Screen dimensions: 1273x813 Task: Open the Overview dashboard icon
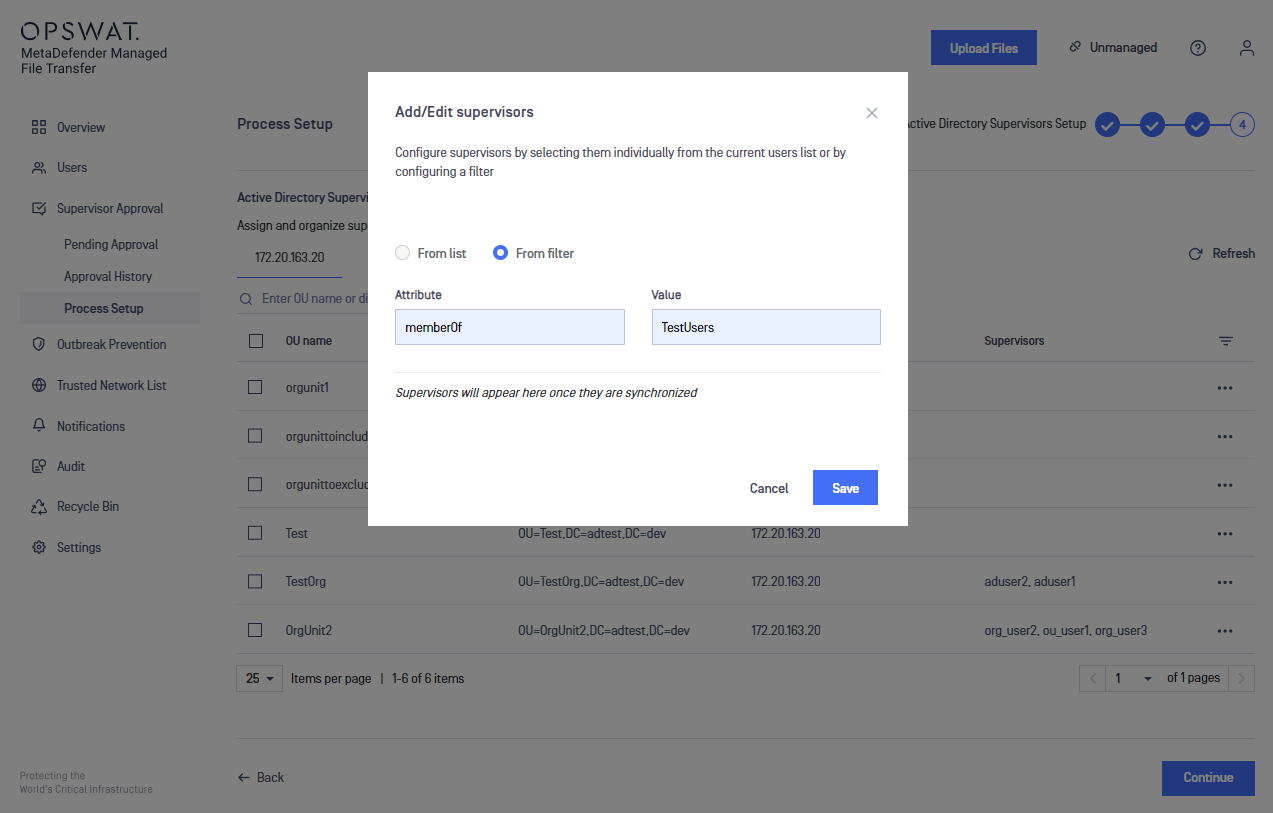click(39, 127)
